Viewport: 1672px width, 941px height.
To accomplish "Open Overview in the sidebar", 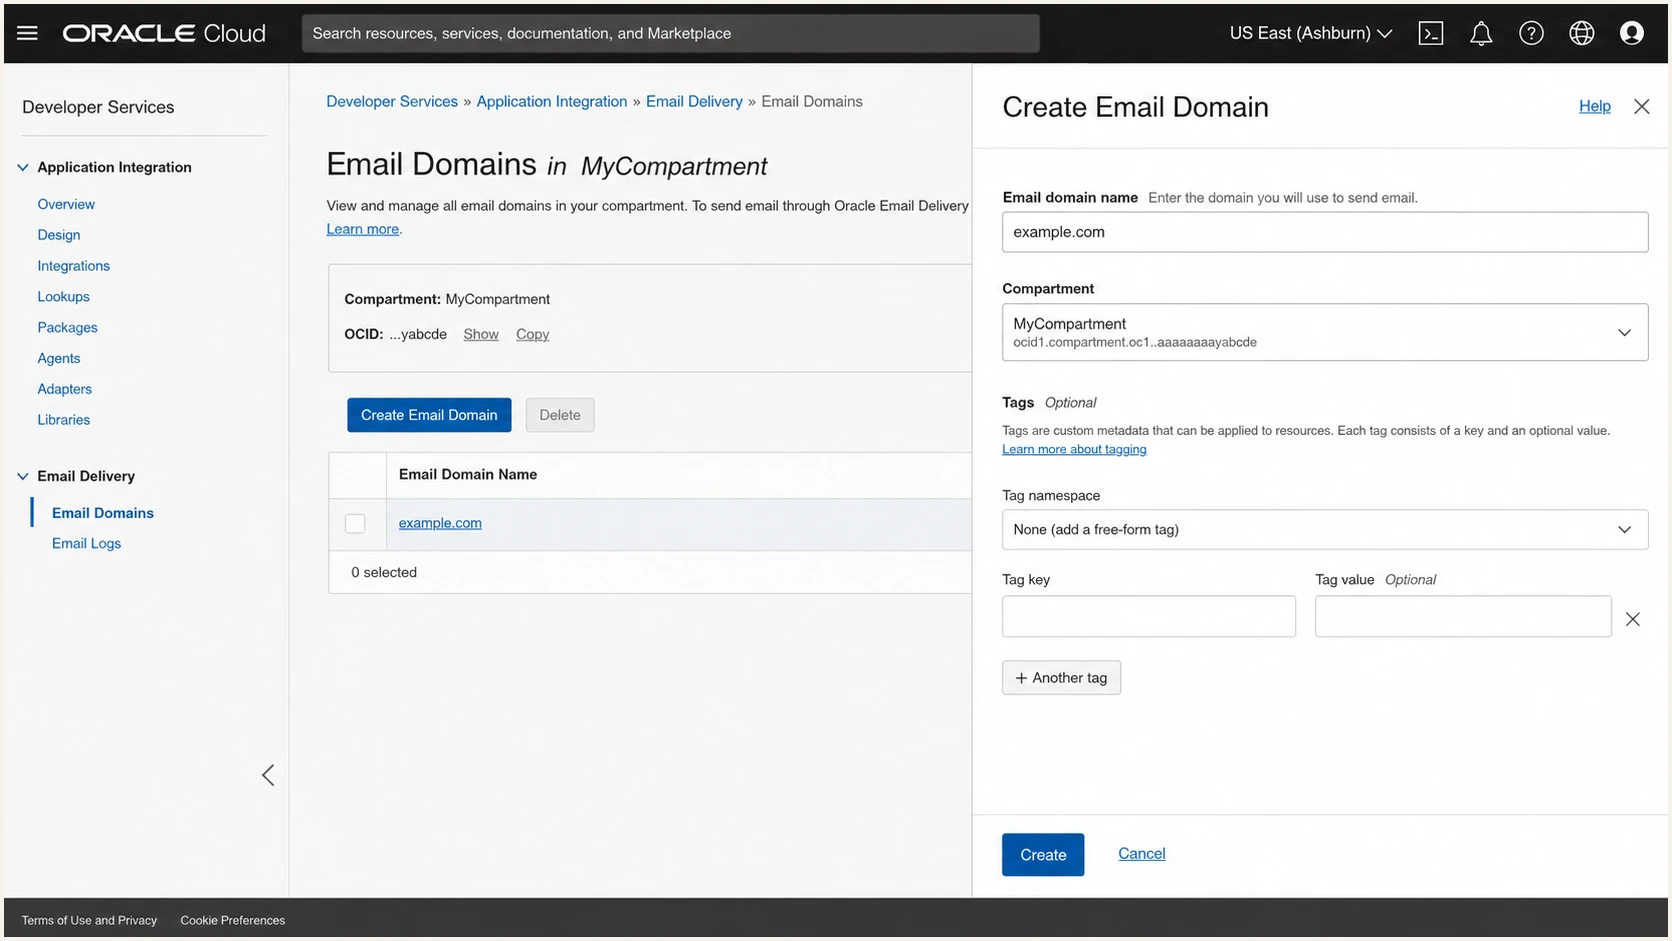I will (66, 204).
